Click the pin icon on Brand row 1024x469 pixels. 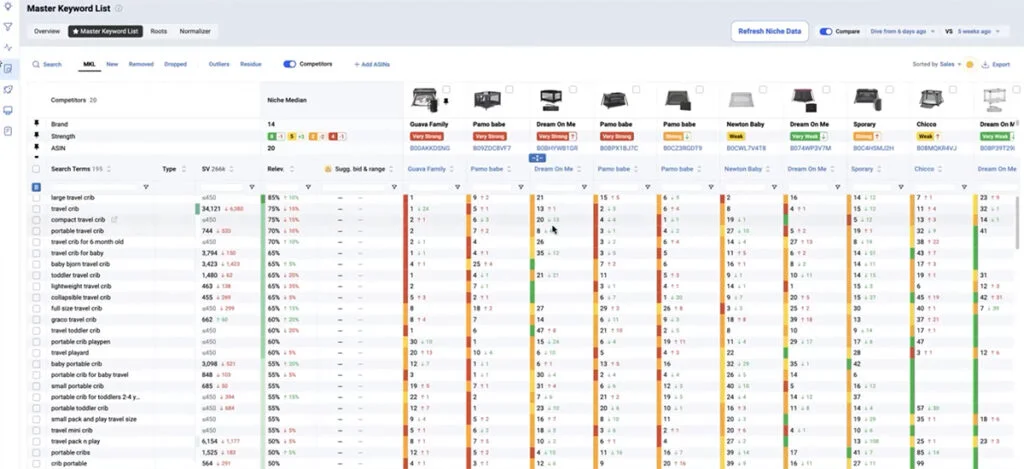point(37,124)
